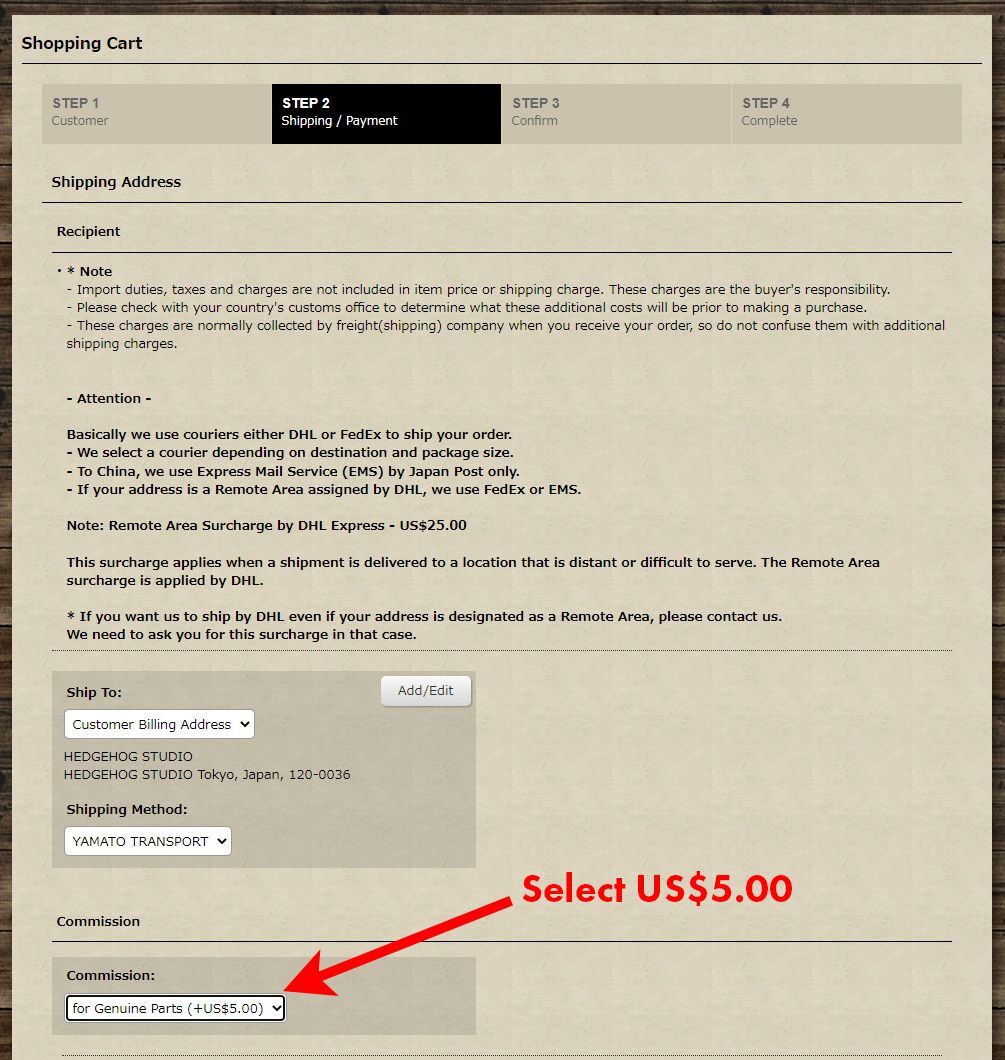This screenshot has height=1060, width=1005.
Task: Open the Commission for Genuine Parts dropdown
Action: pyautogui.click(x=175, y=1008)
